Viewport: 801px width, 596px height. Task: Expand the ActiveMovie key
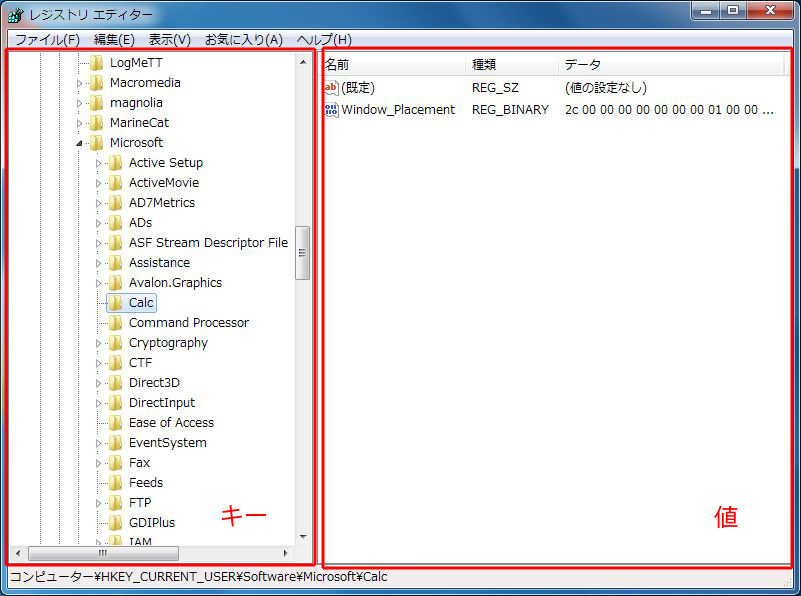(98, 183)
